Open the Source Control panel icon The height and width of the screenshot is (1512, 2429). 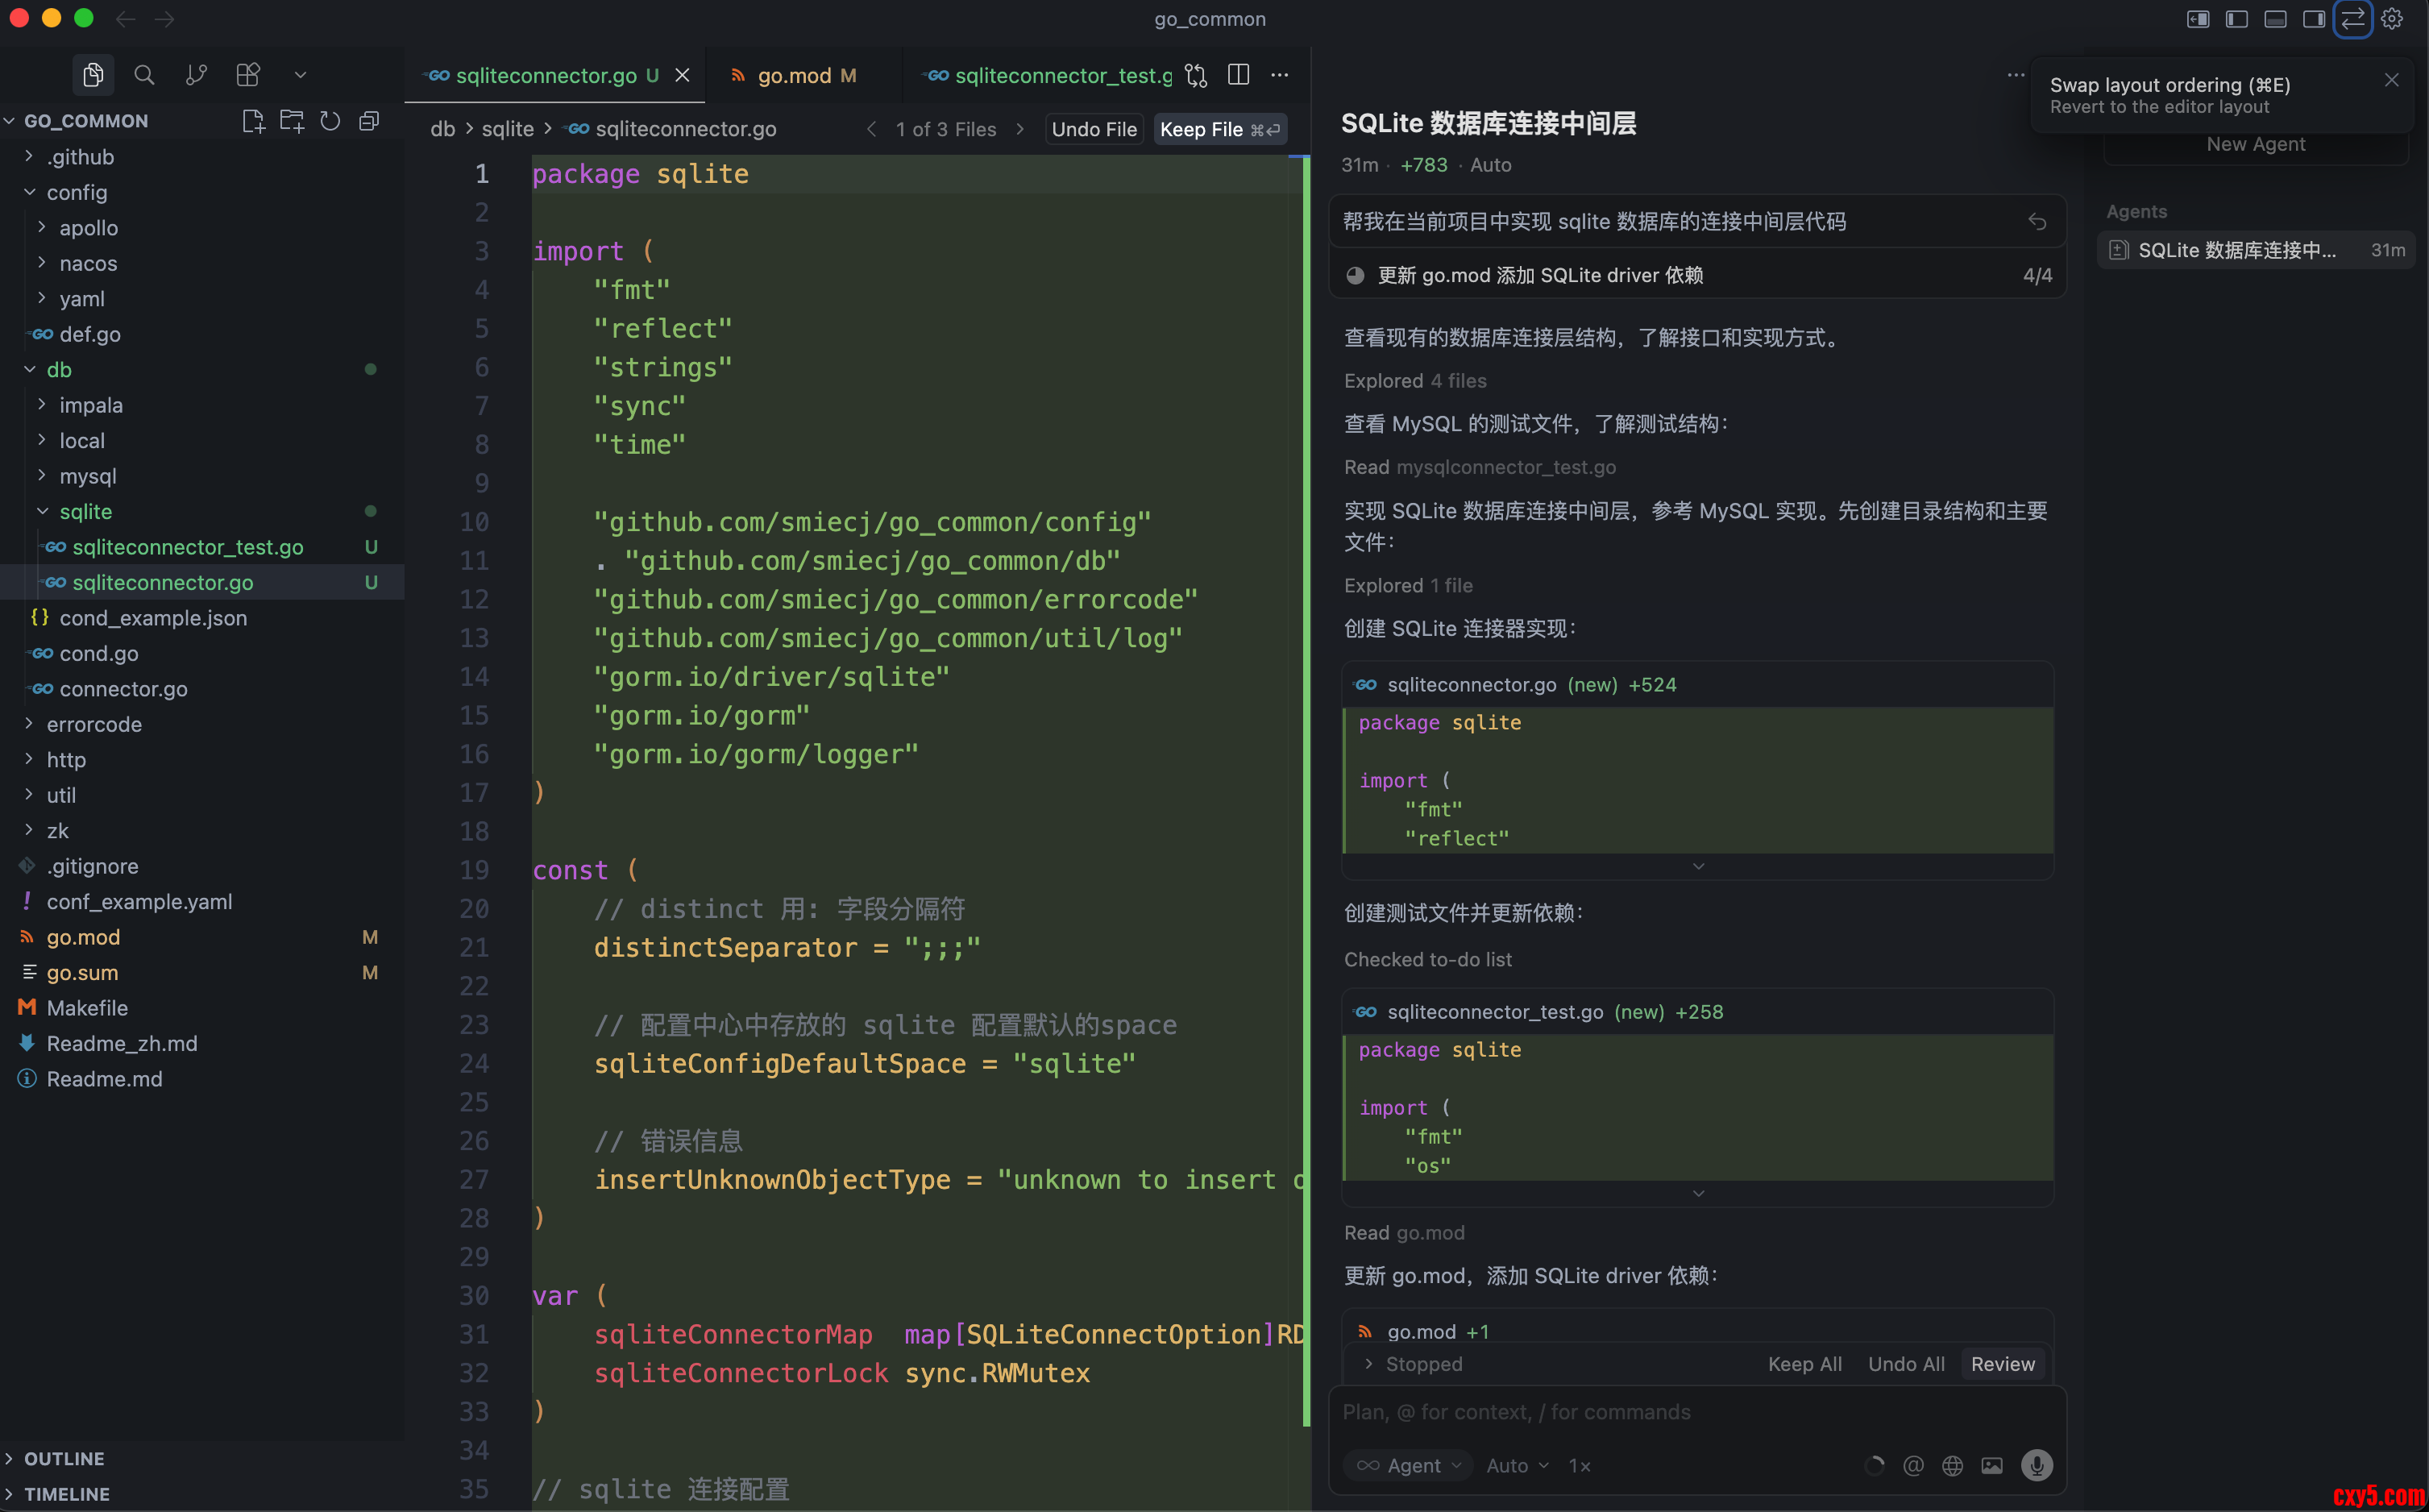pyautogui.click(x=196, y=75)
